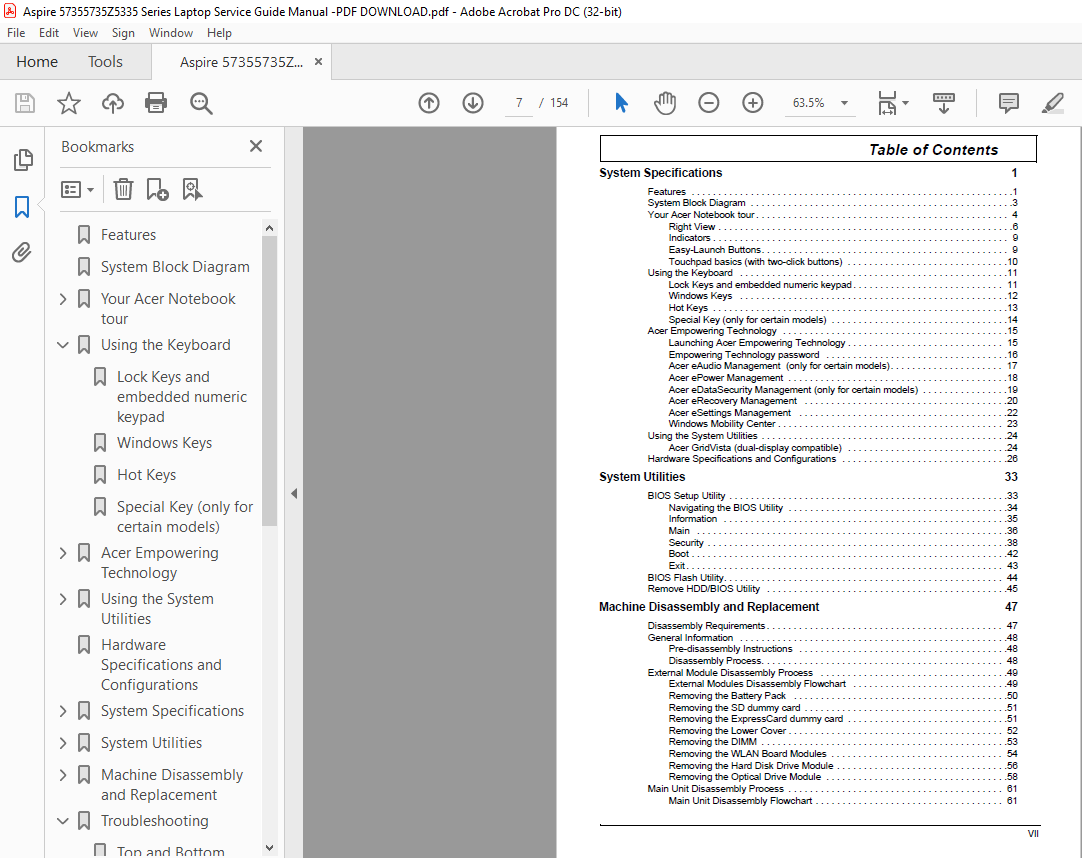
Task: Open Hardware Specifications and Configurations bookmark
Action: coord(161,665)
